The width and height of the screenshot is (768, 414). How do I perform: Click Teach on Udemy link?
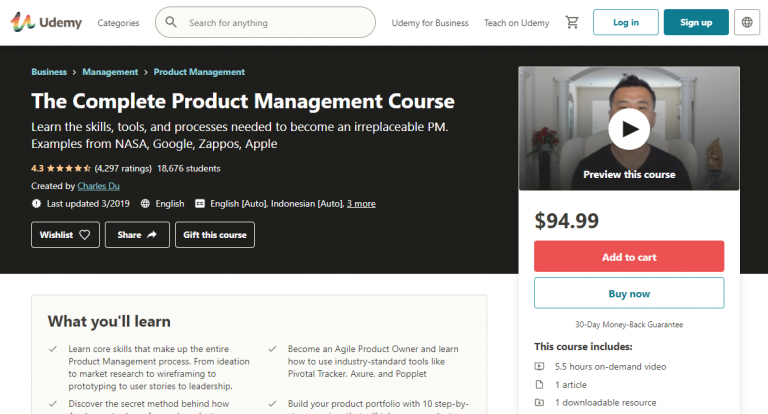tap(517, 22)
